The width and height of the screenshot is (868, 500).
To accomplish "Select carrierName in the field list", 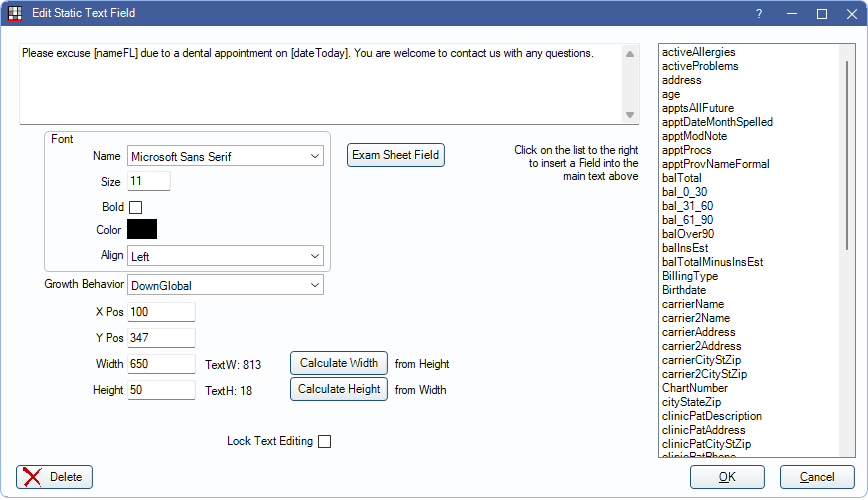I will 693,304.
